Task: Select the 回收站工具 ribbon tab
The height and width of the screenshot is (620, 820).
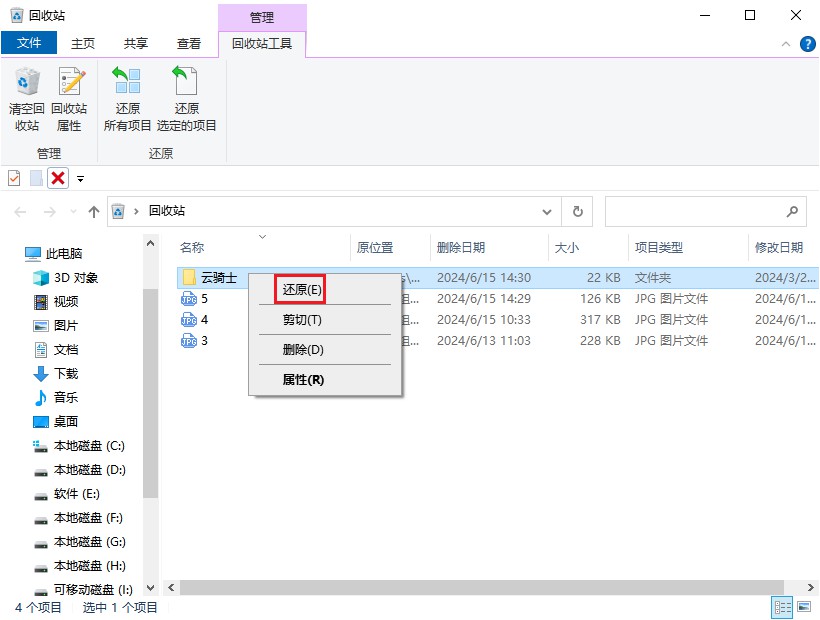Action: (261, 43)
